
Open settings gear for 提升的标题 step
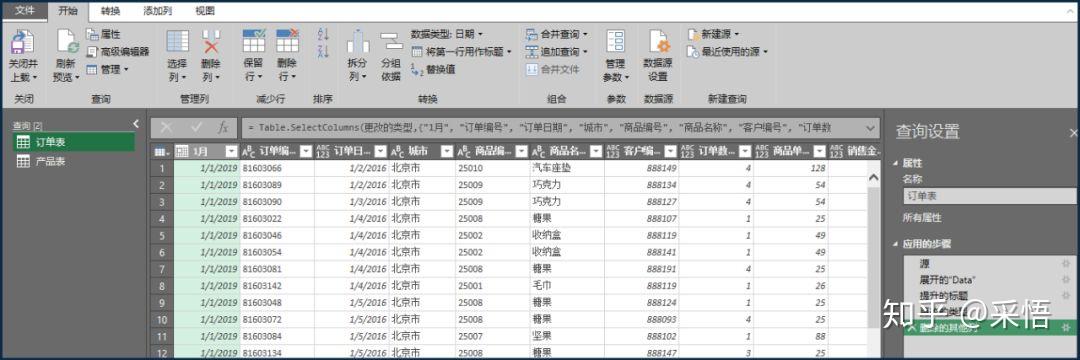pos(1066,295)
